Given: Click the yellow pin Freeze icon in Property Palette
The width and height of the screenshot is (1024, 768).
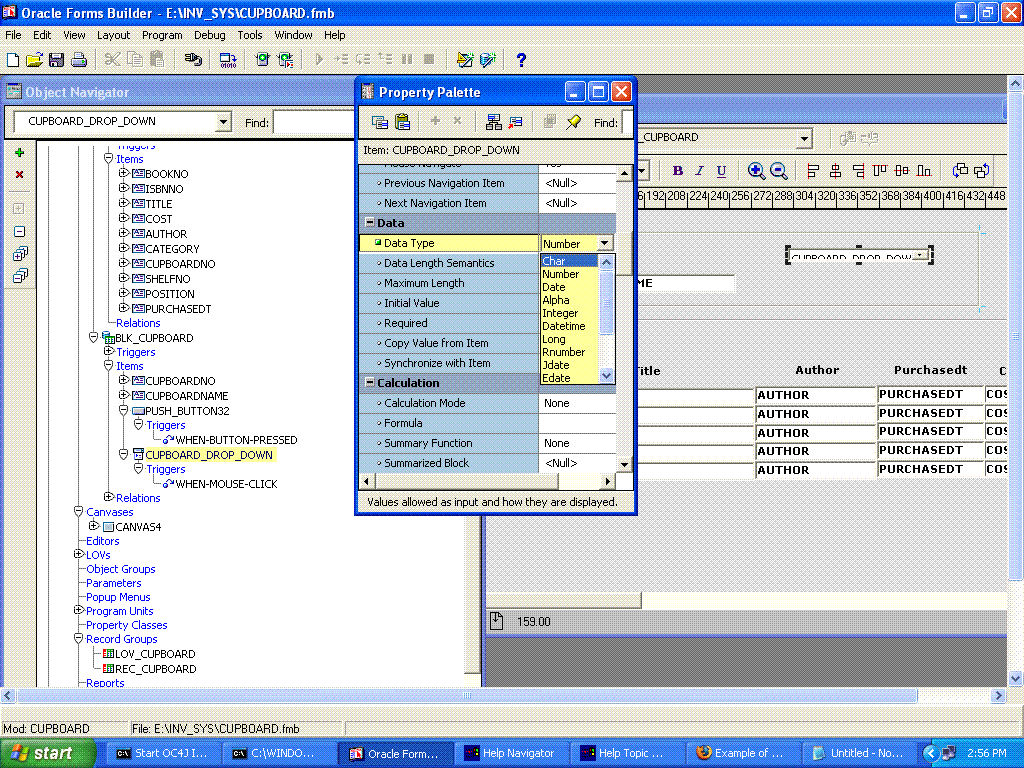Looking at the screenshot, I should [x=573, y=121].
